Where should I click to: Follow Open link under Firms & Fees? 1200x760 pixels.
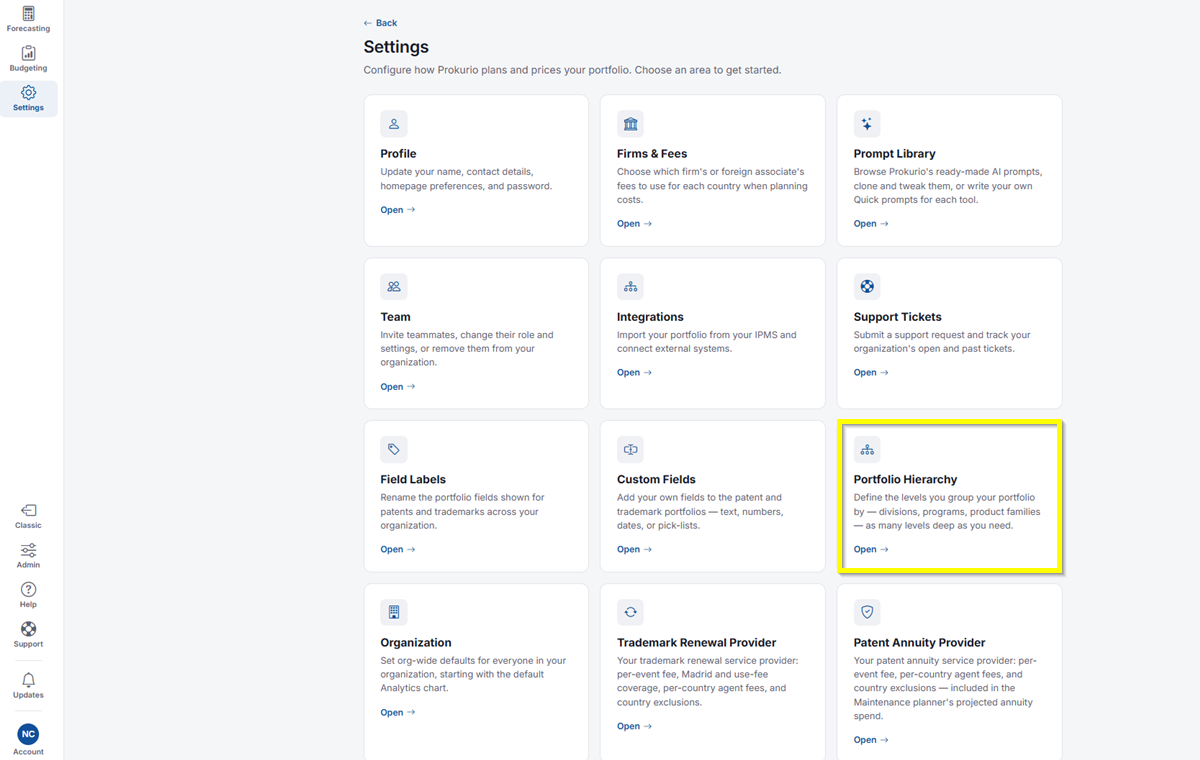tap(634, 224)
